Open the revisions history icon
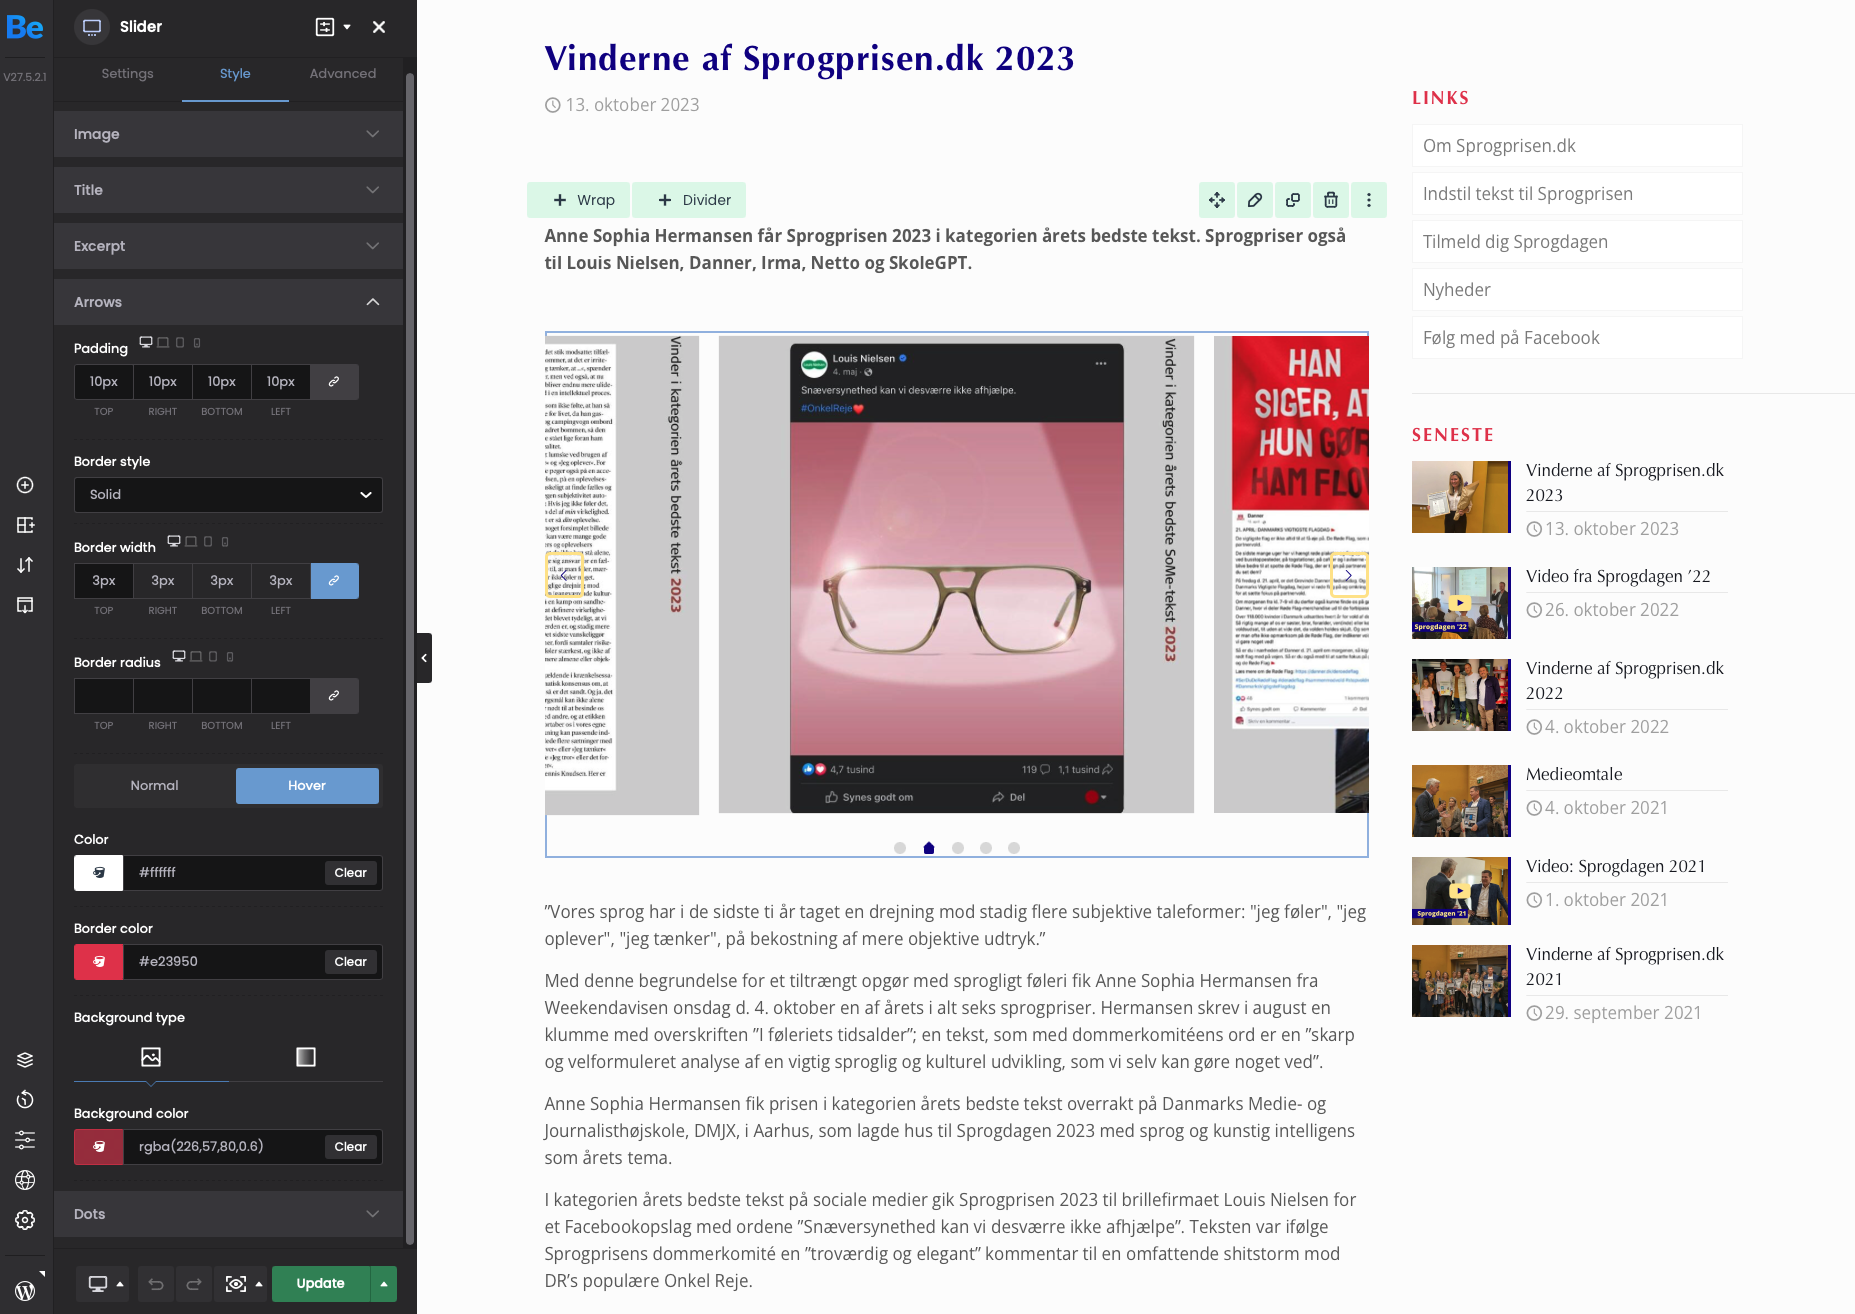 (25, 1100)
